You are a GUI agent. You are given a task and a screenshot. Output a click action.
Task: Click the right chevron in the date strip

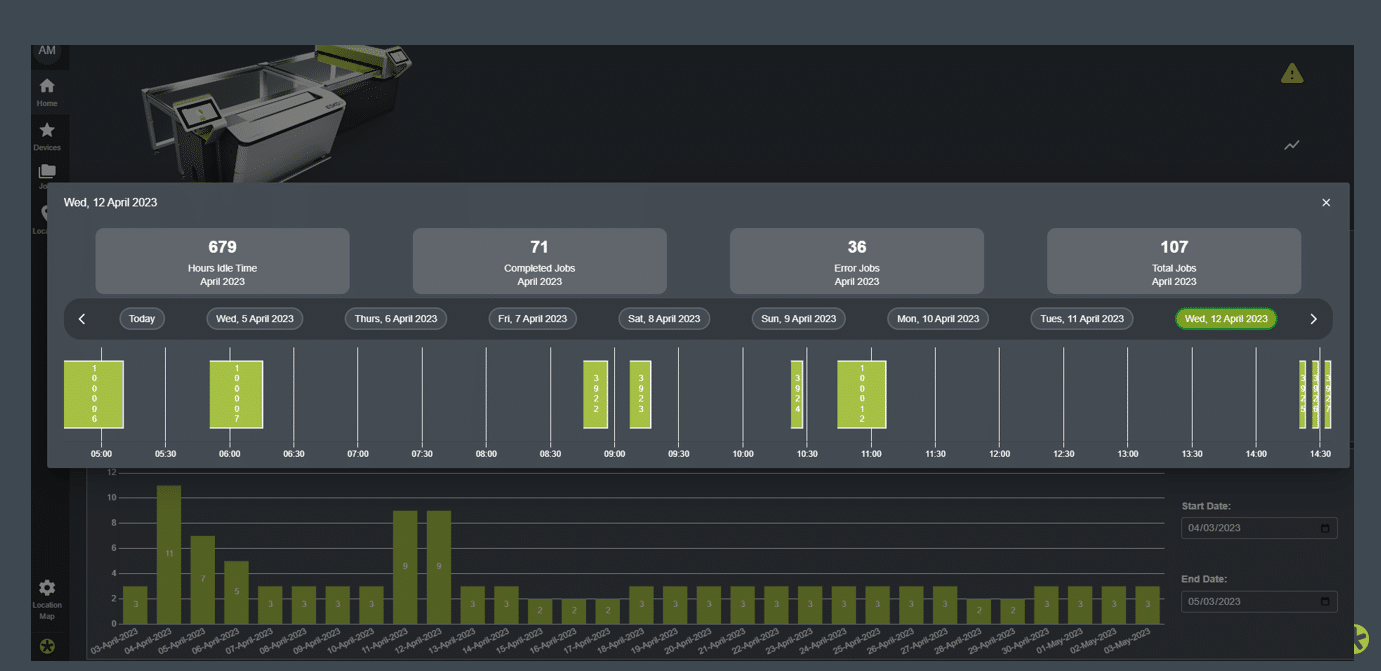pos(1313,318)
